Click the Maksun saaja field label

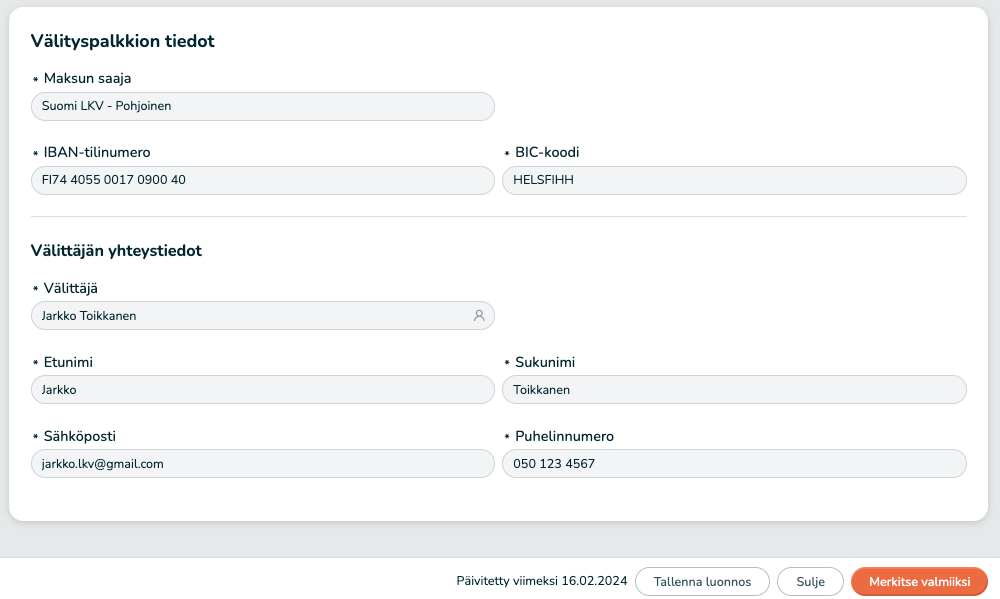(x=87, y=79)
